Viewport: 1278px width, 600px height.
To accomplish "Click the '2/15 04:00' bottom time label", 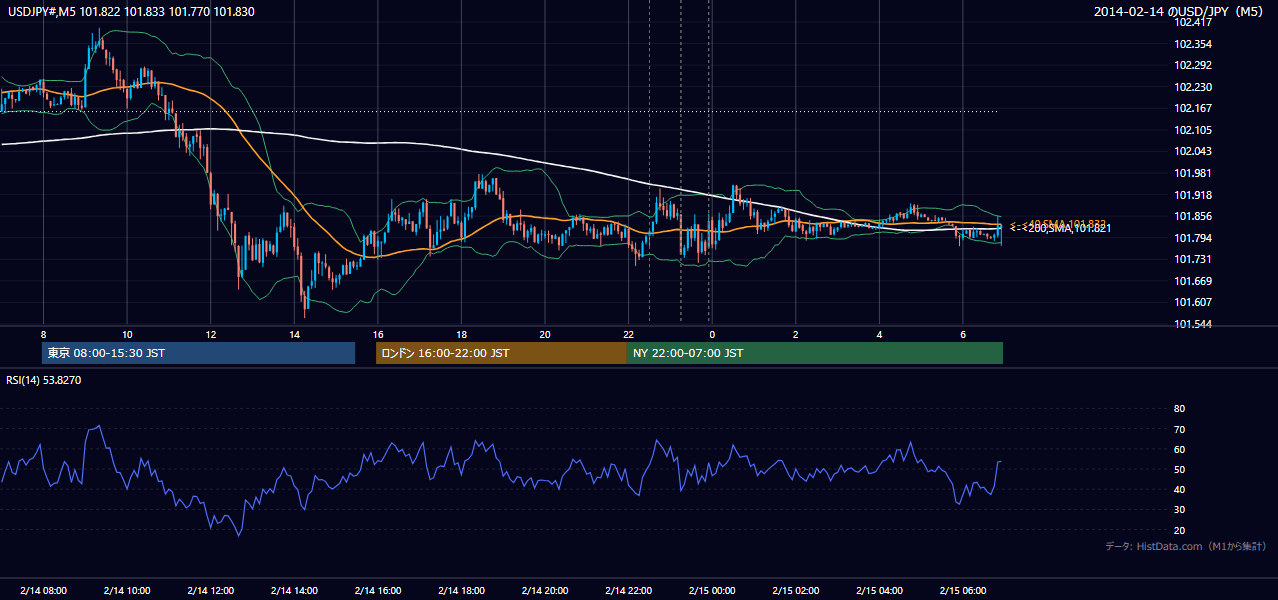I will click(878, 591).
